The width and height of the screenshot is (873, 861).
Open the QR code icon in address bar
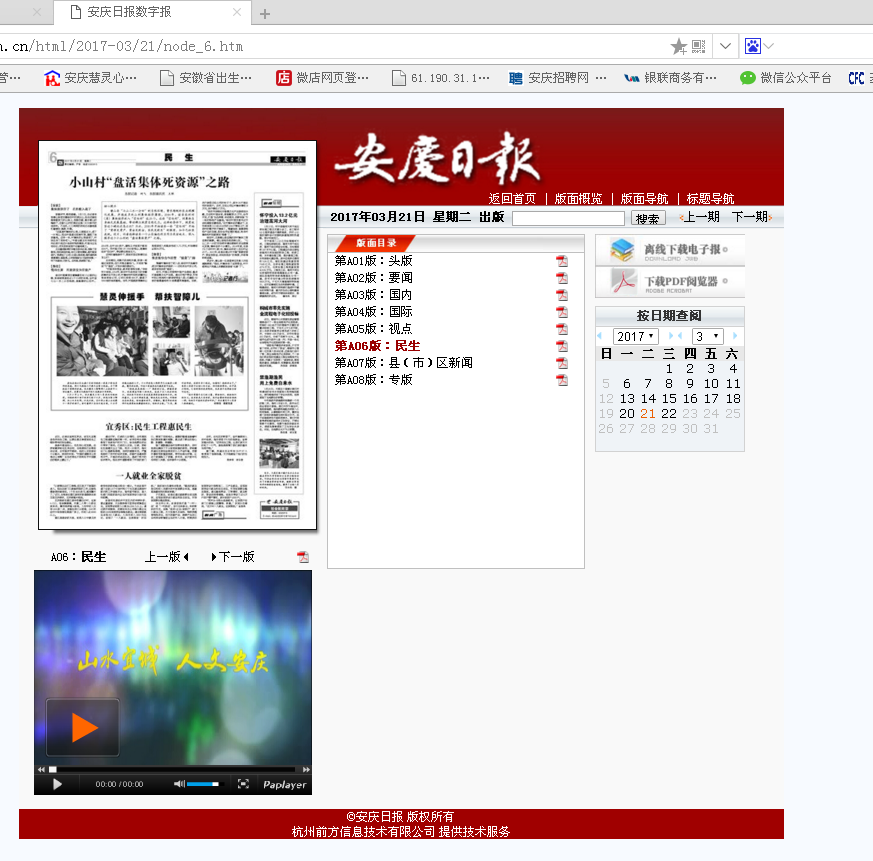point(698,46)
